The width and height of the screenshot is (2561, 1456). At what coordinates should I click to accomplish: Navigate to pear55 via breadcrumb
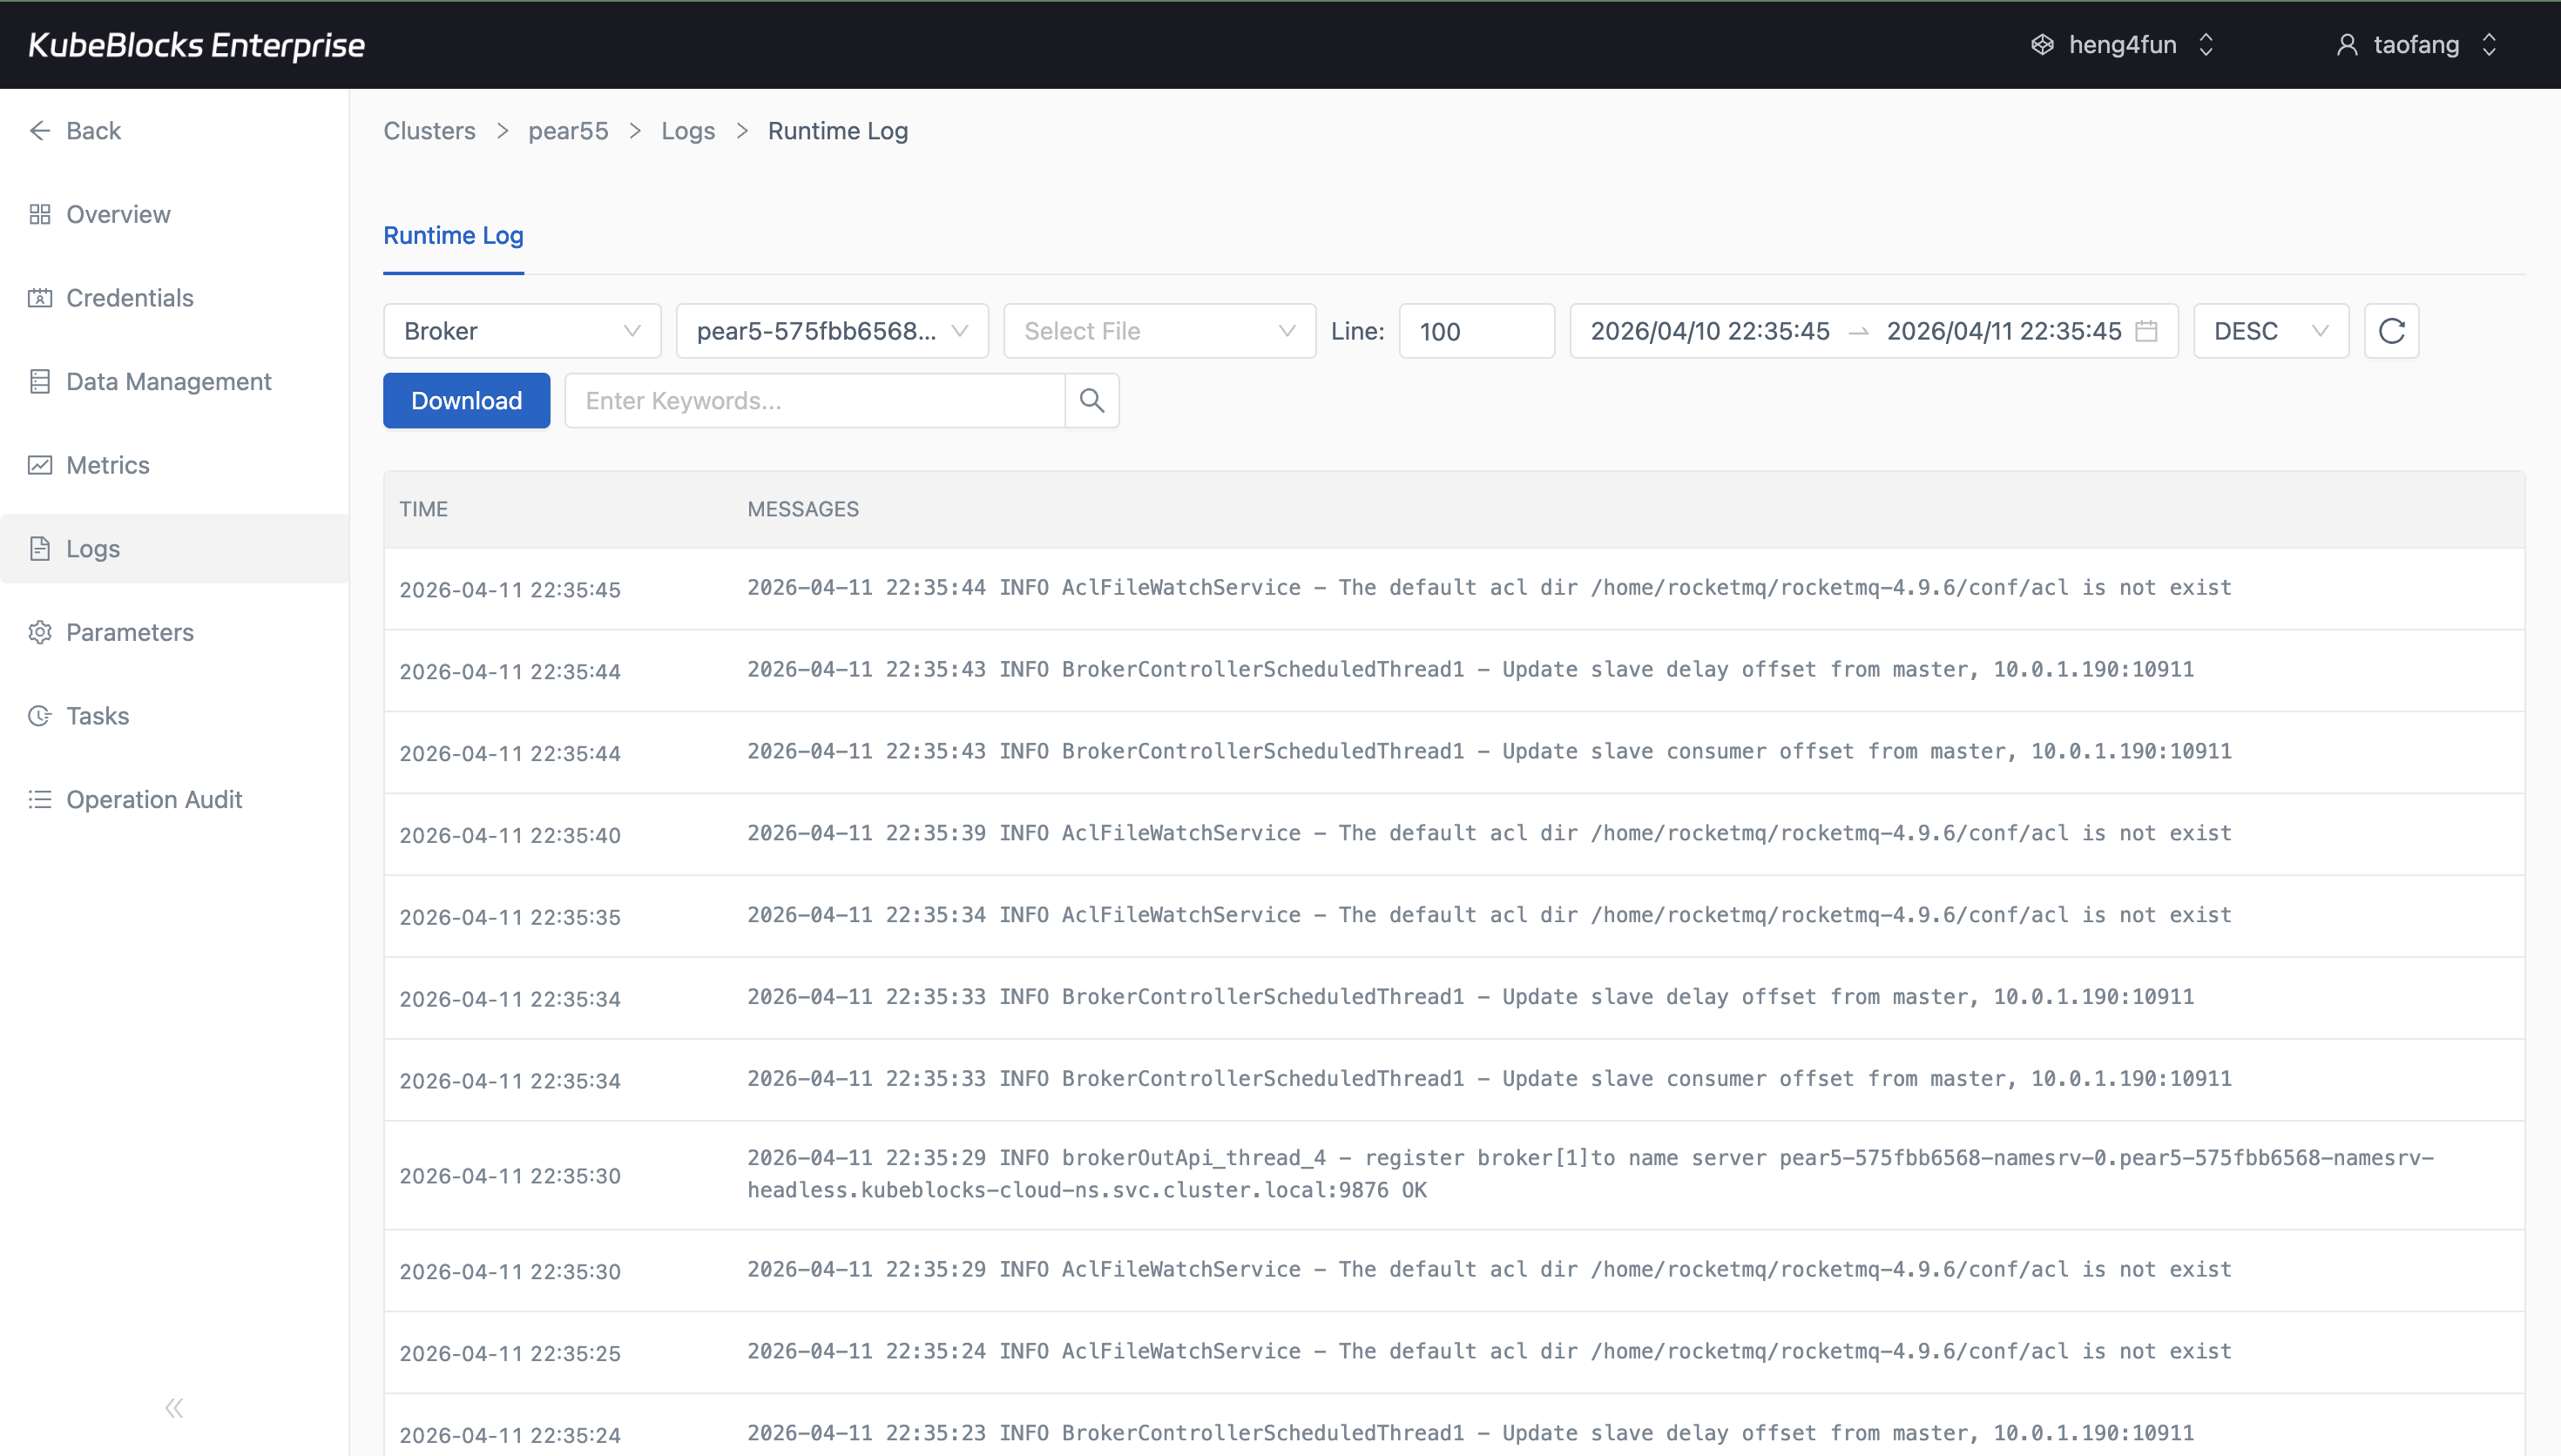click(x=568, y=131)
